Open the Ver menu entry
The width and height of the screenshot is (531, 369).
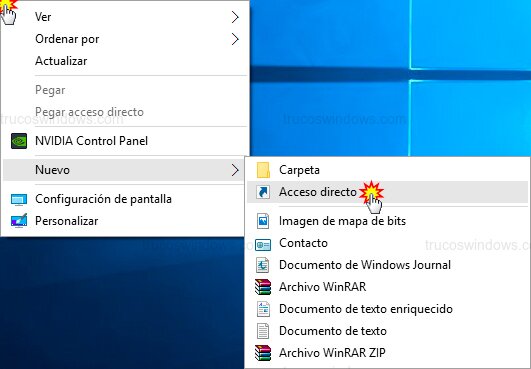pos(125,17)
